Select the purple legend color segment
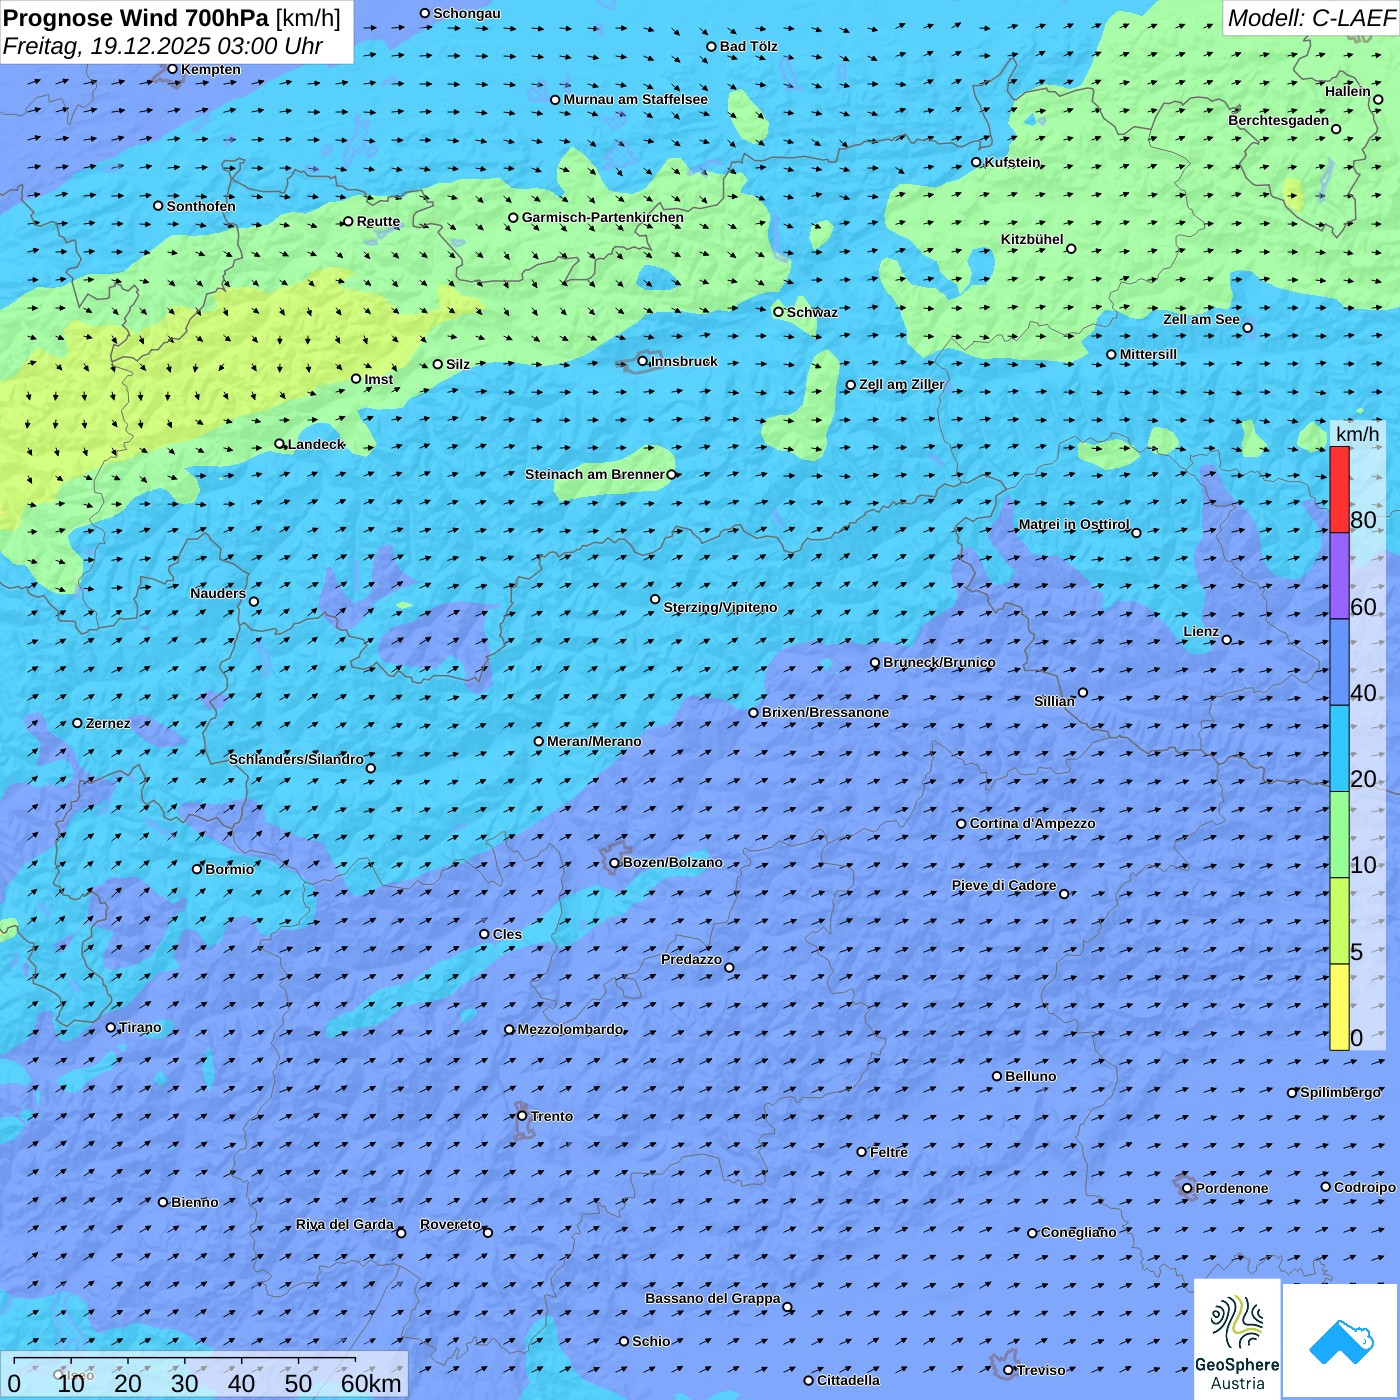Viewport: 1400px width, 1400px height. tap(1339, 576)
